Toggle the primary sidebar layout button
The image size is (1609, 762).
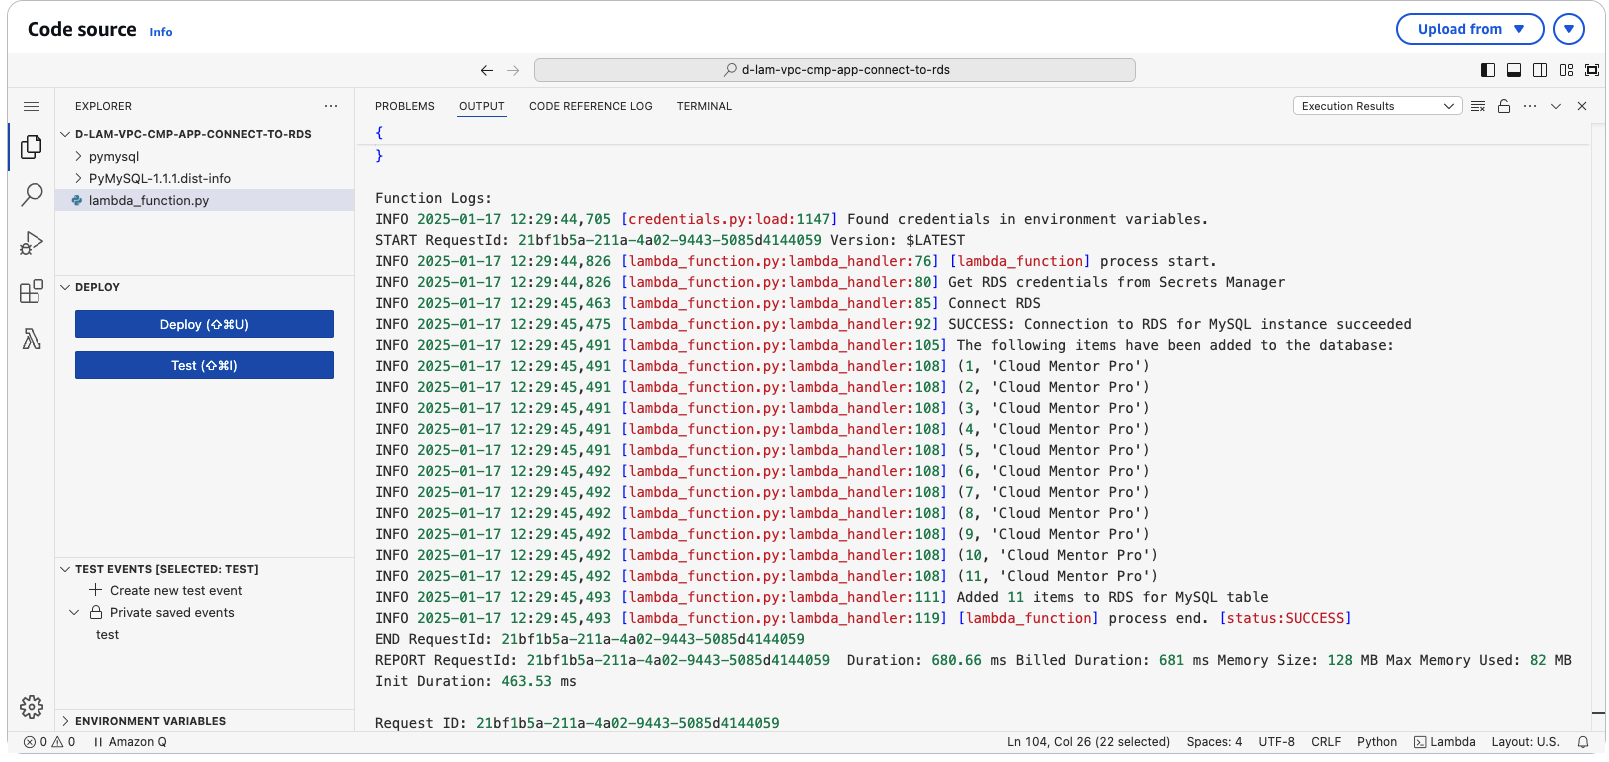click(x=1488, y=70)
